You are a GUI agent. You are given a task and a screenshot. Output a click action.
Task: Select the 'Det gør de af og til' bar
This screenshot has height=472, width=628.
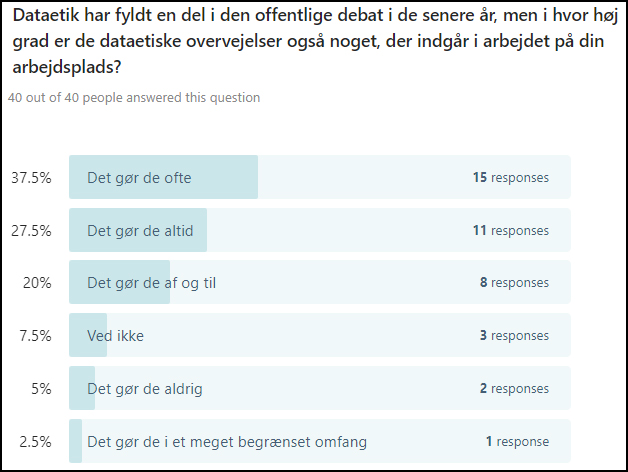[320, 282]
